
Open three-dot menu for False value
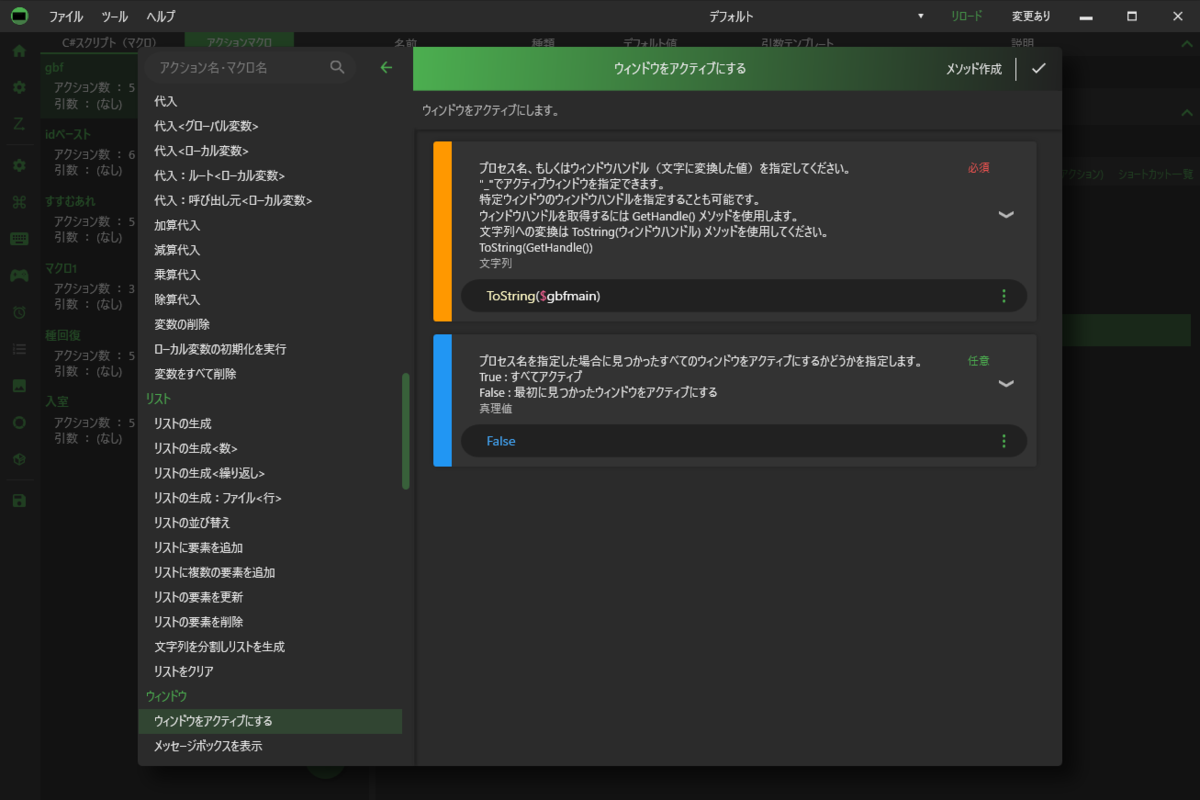coord(1004,441)
